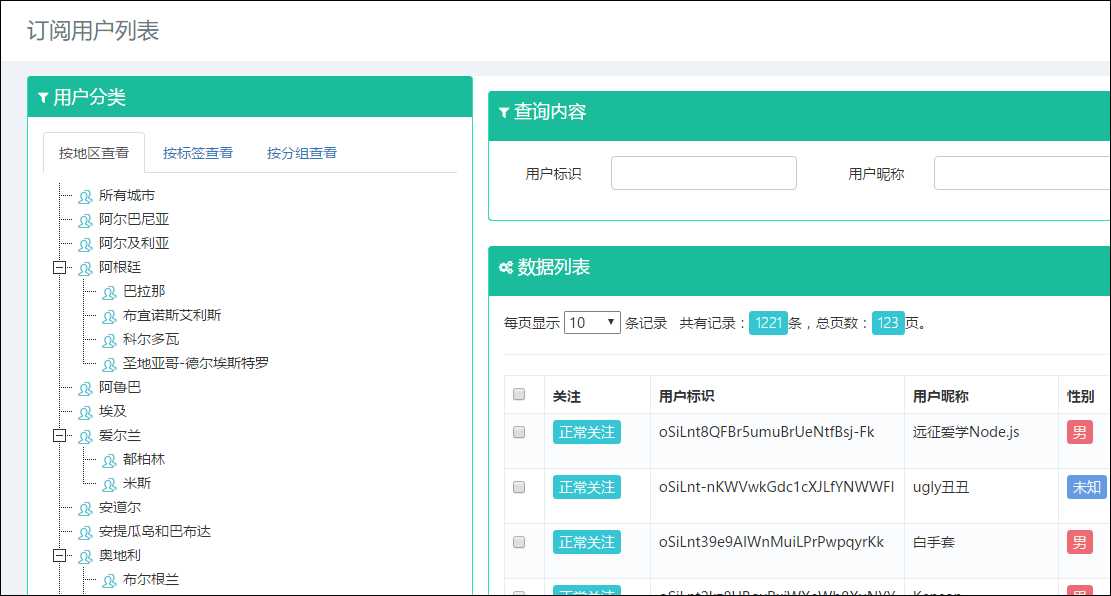Focus the 用户昵称 input field
Image resolution: width=1111 pixels, height=596 pixels.
1022,173
